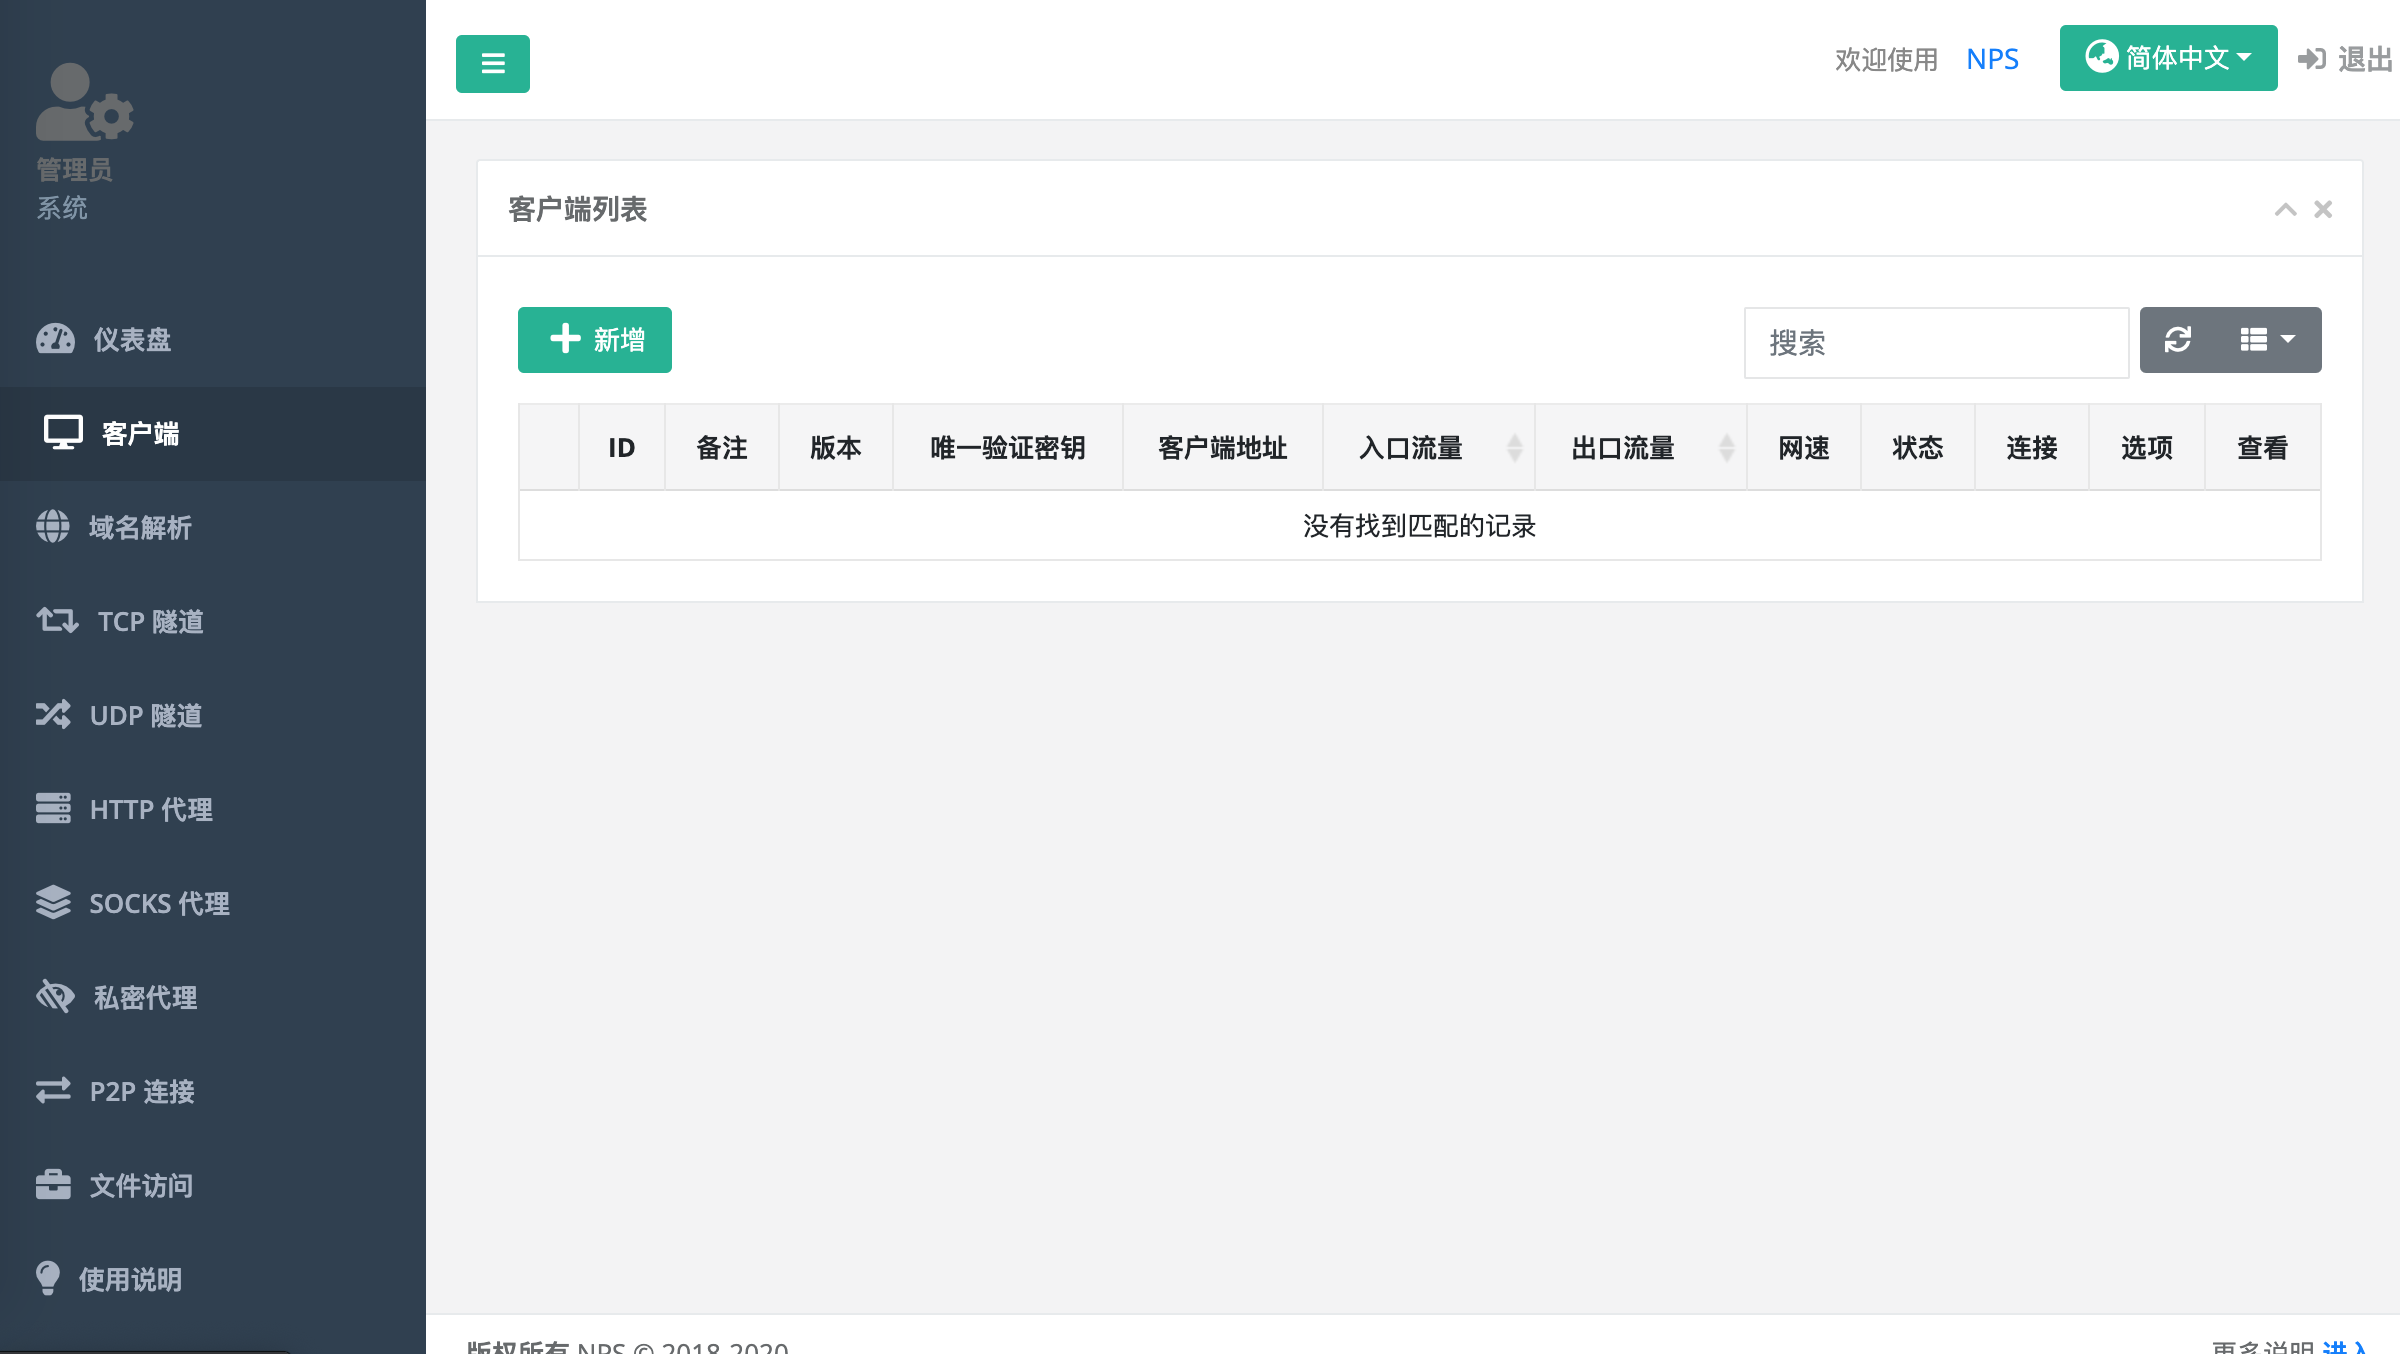This screenshot has height=1354, width=2400.
Task: Open TCP 隧道 in sidebar
Action: (150, 622)
